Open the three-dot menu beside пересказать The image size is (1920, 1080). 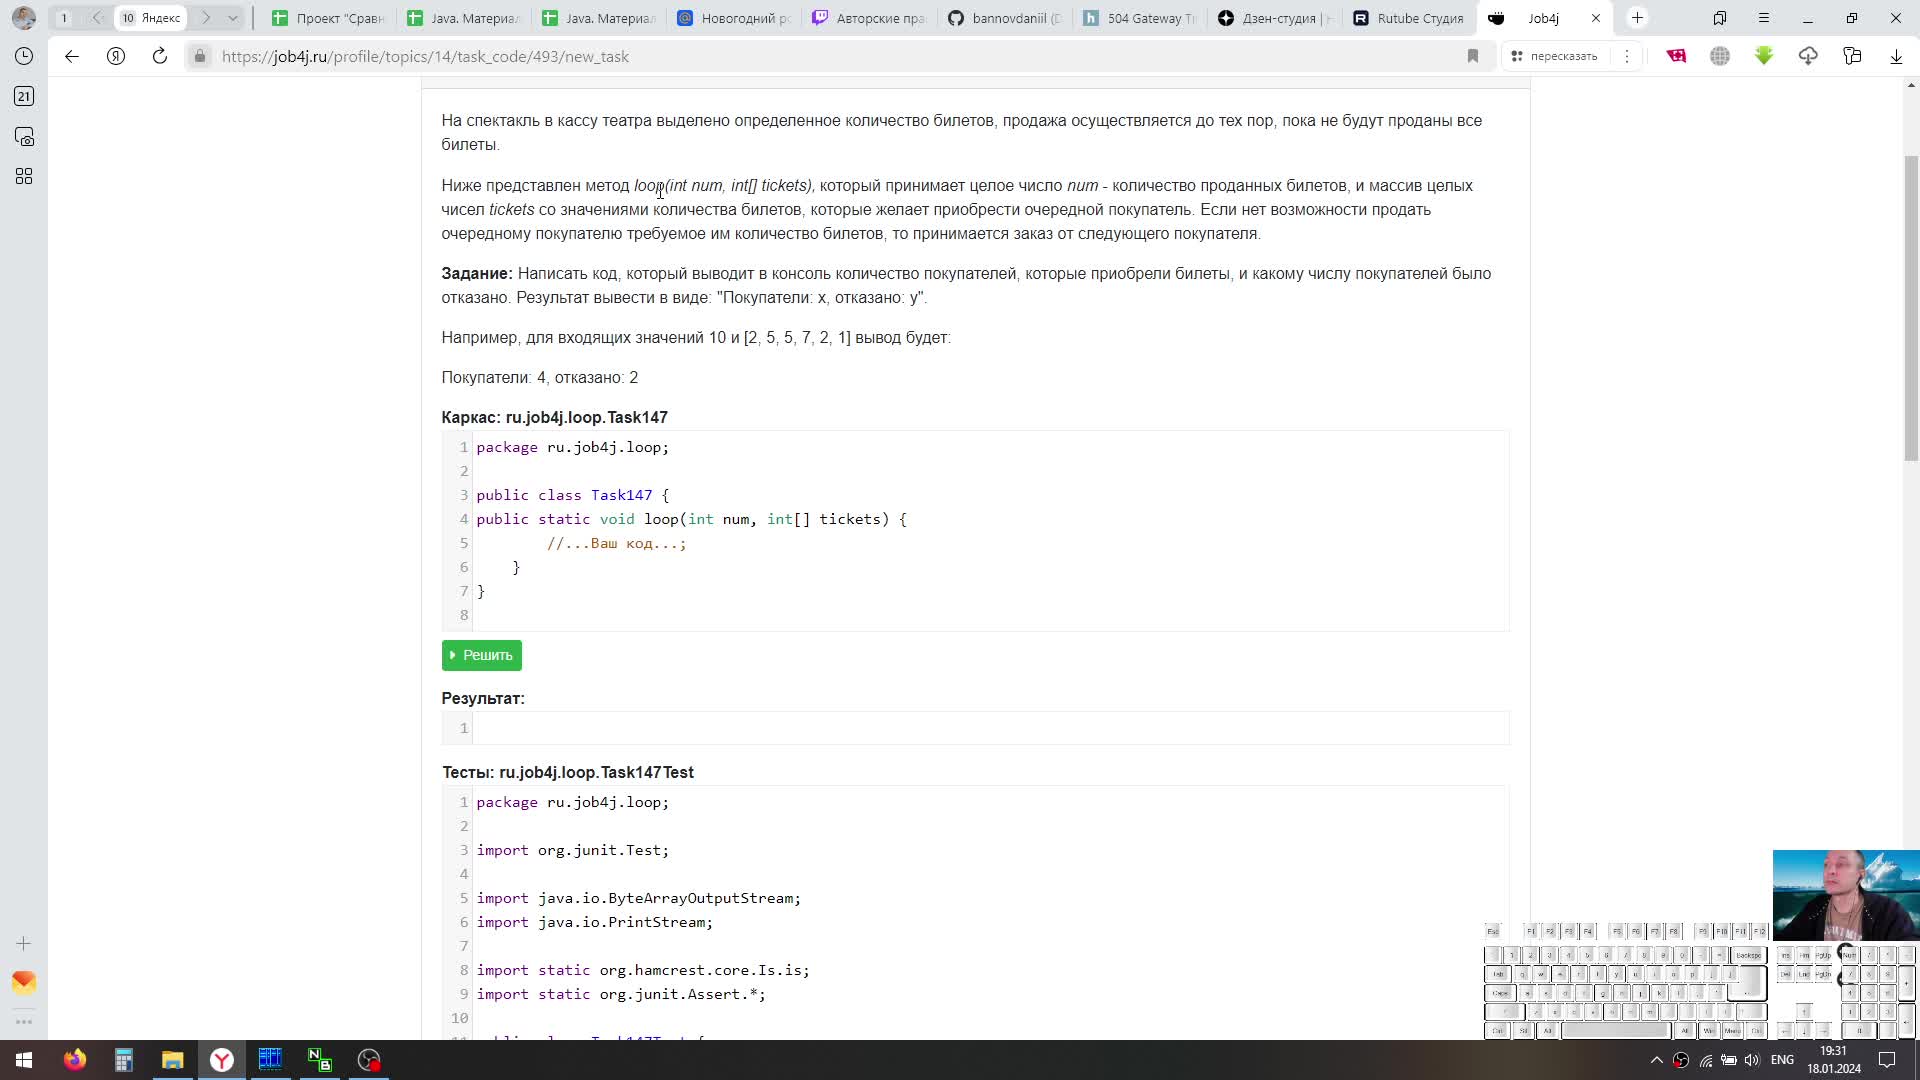click(1627, 56)
